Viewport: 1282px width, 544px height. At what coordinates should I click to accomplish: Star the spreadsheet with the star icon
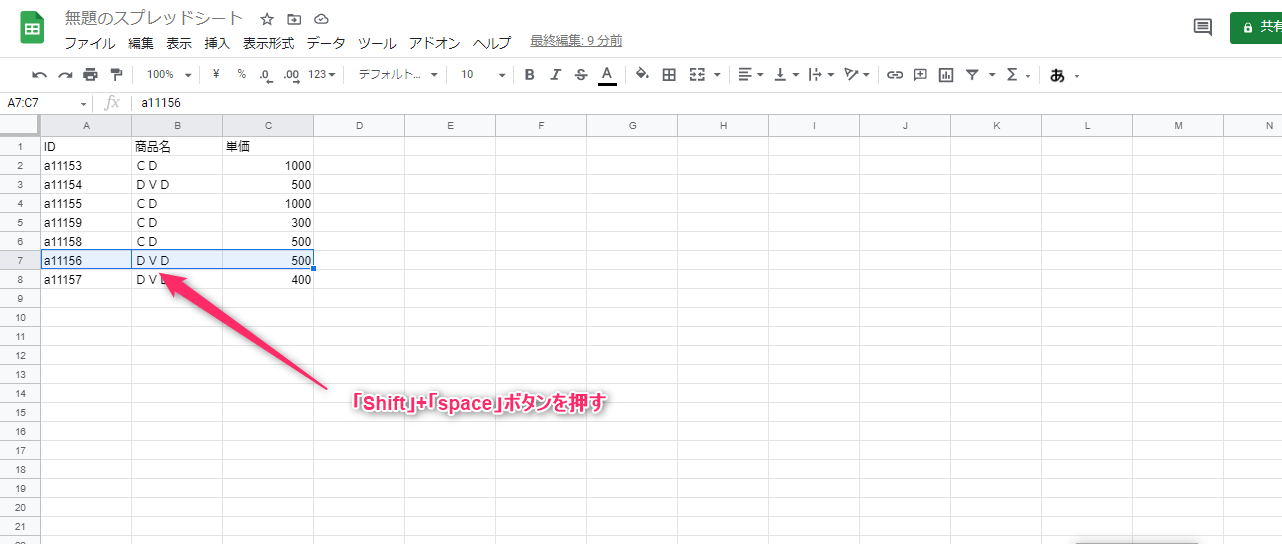pyautogui.click(x=267, y=19)
